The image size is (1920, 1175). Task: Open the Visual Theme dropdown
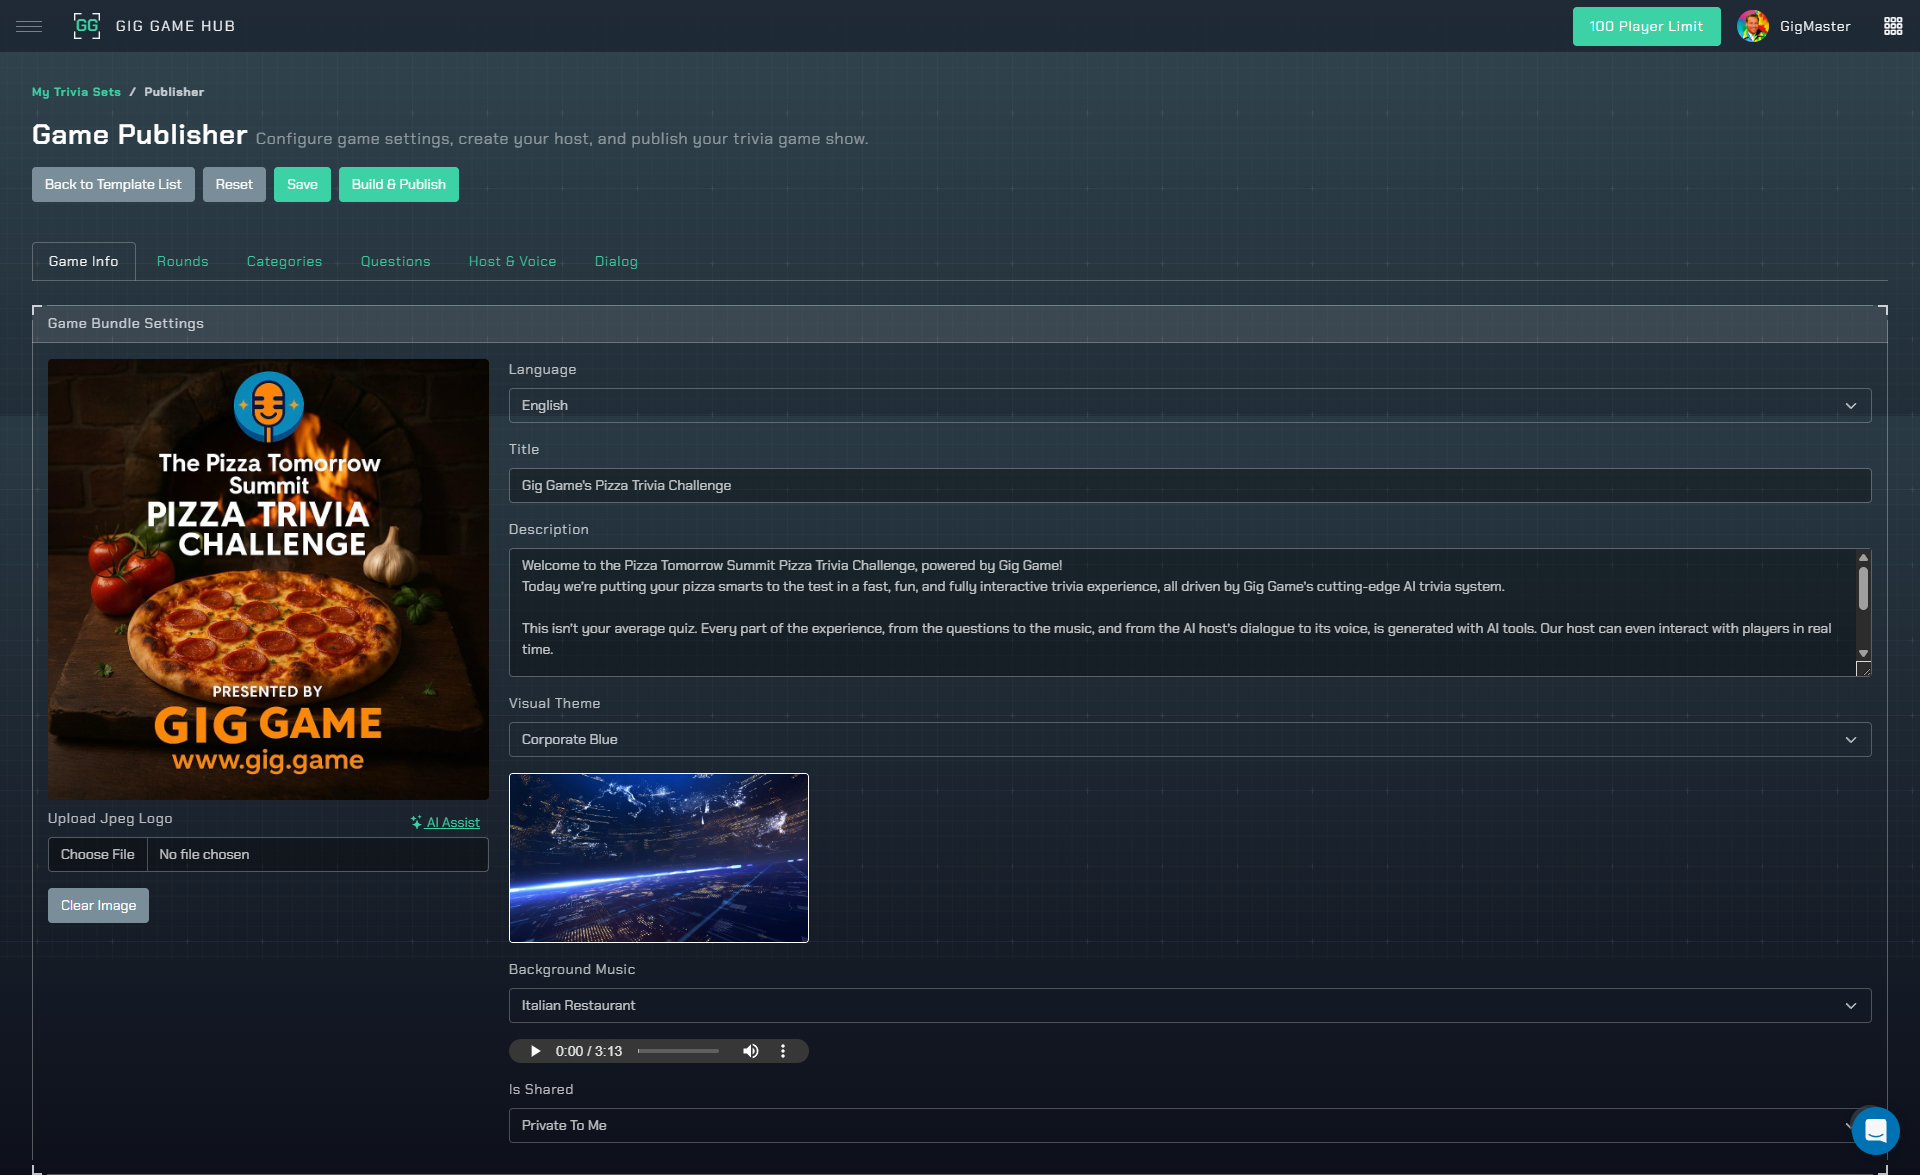point(1189,739)
